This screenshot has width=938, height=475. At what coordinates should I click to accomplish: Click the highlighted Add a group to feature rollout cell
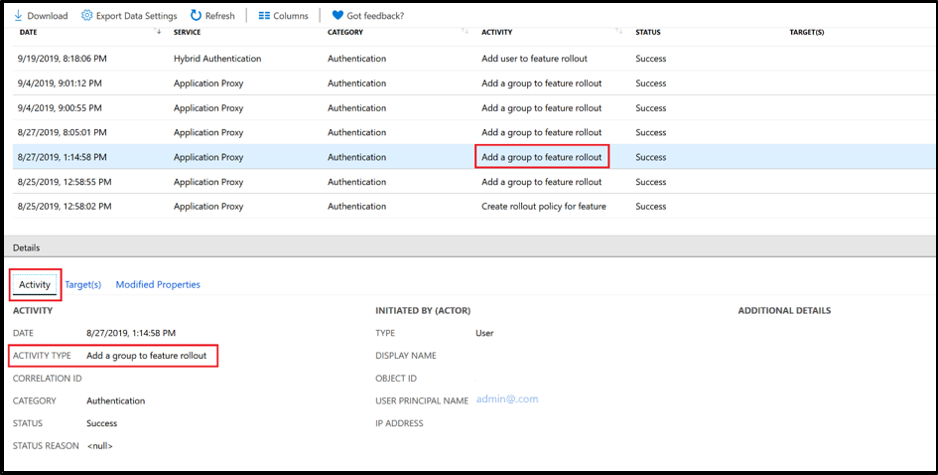coord(541,157)
